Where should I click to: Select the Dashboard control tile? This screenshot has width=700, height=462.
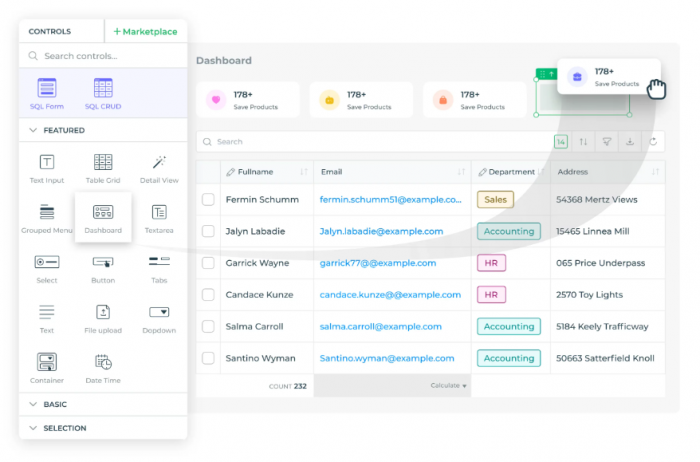103,218
